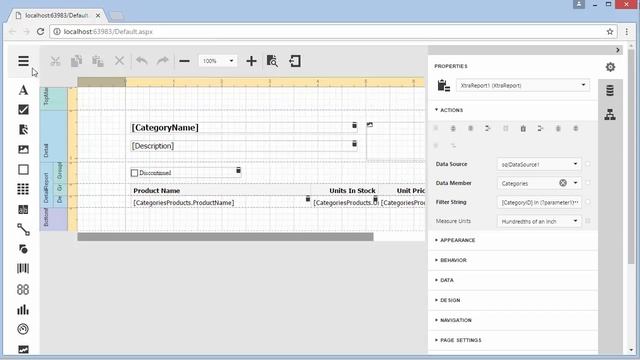Select the Label control in toolbox
The height and width of the screenshot is (360, 640).
point(23,90)
